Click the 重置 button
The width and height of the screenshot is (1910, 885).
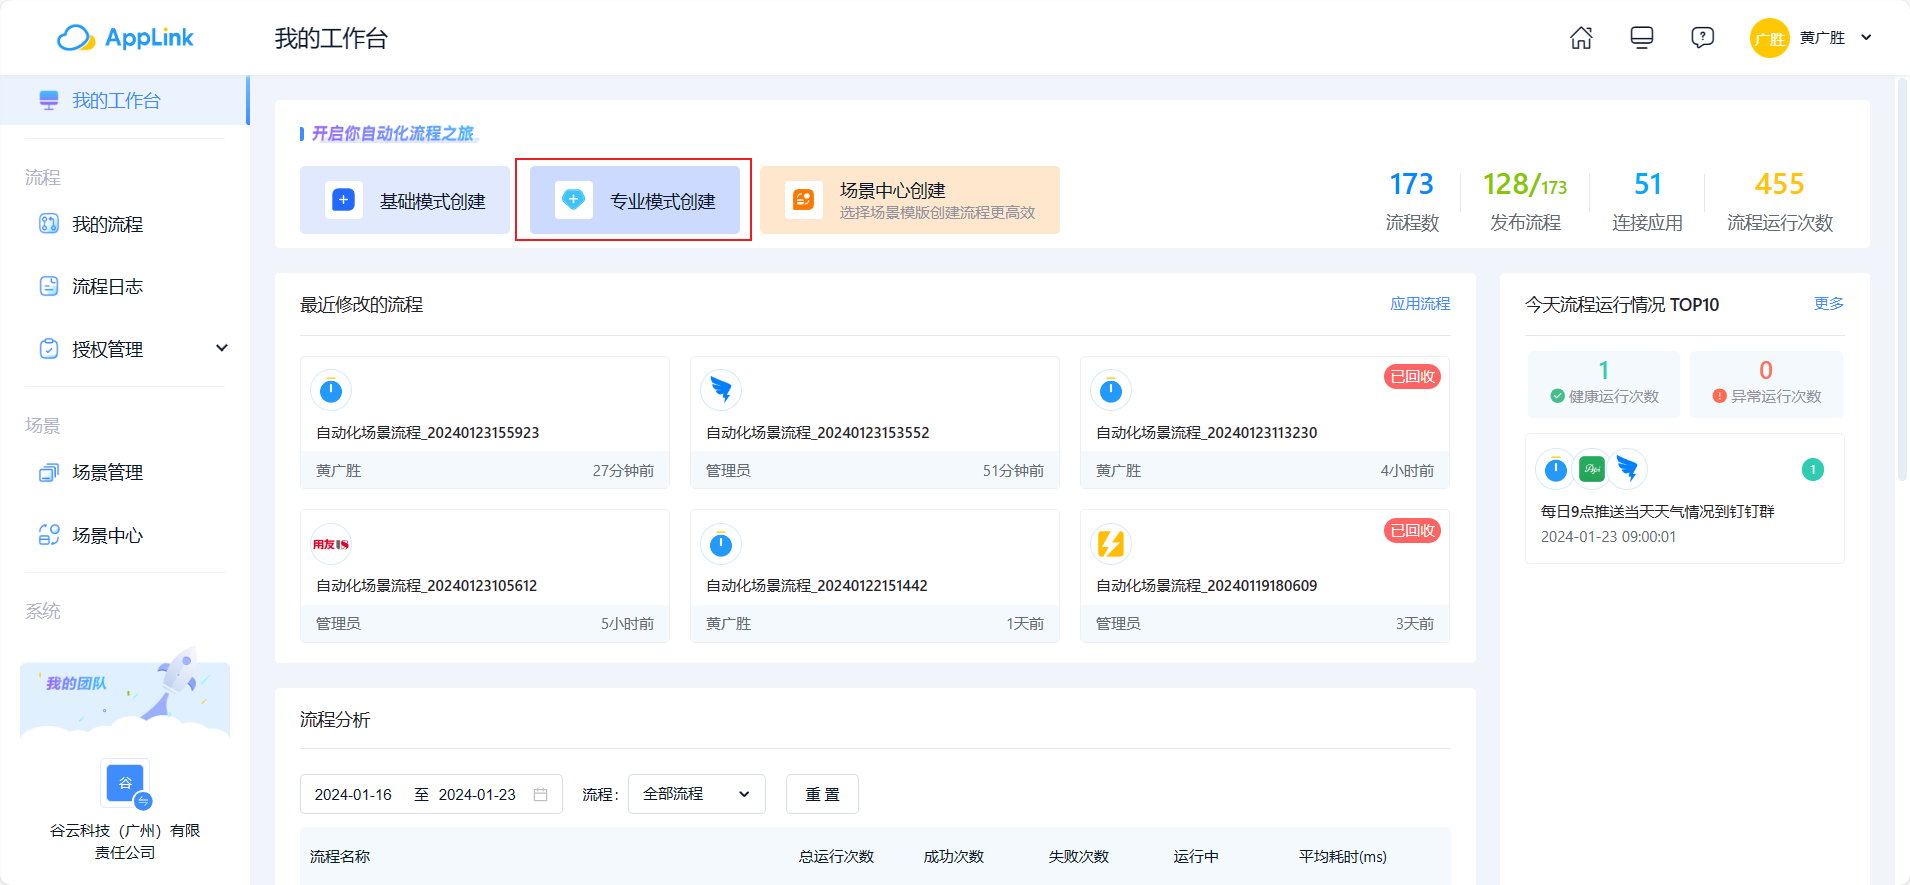tap(822, 794)
